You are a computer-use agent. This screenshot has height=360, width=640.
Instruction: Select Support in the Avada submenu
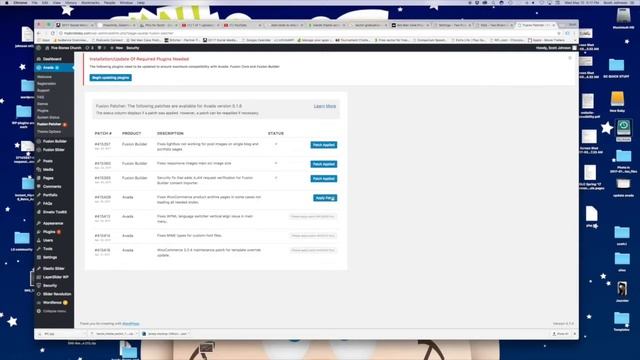[x=43, y=91]
